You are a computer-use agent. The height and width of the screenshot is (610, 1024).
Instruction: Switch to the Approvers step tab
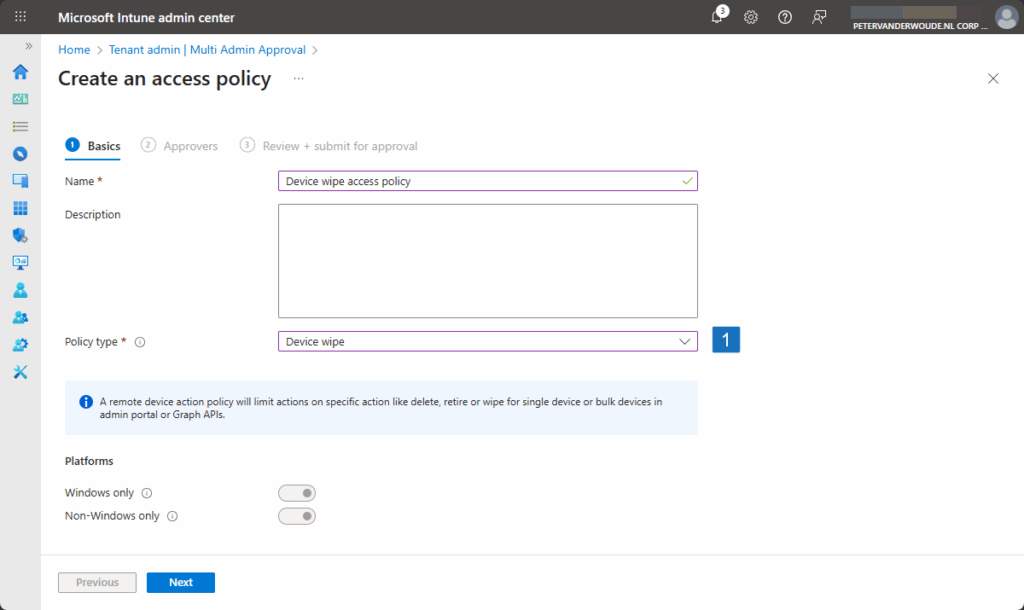[x=190, y=146]
